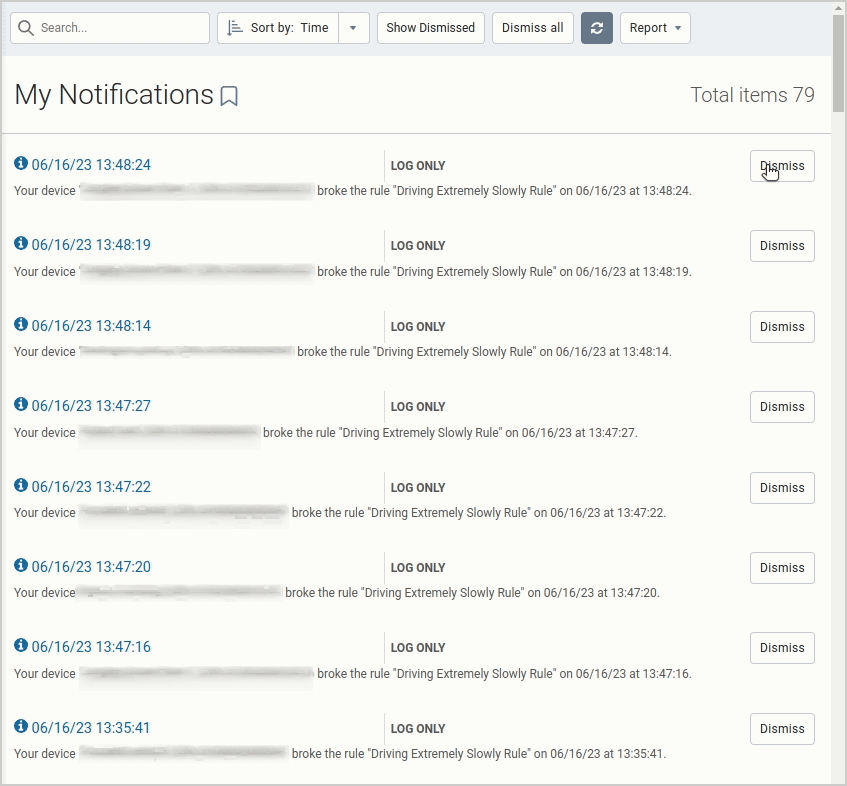
Task: Click the info icon on the 13:35:41 notification
Action: click(20, 727)
